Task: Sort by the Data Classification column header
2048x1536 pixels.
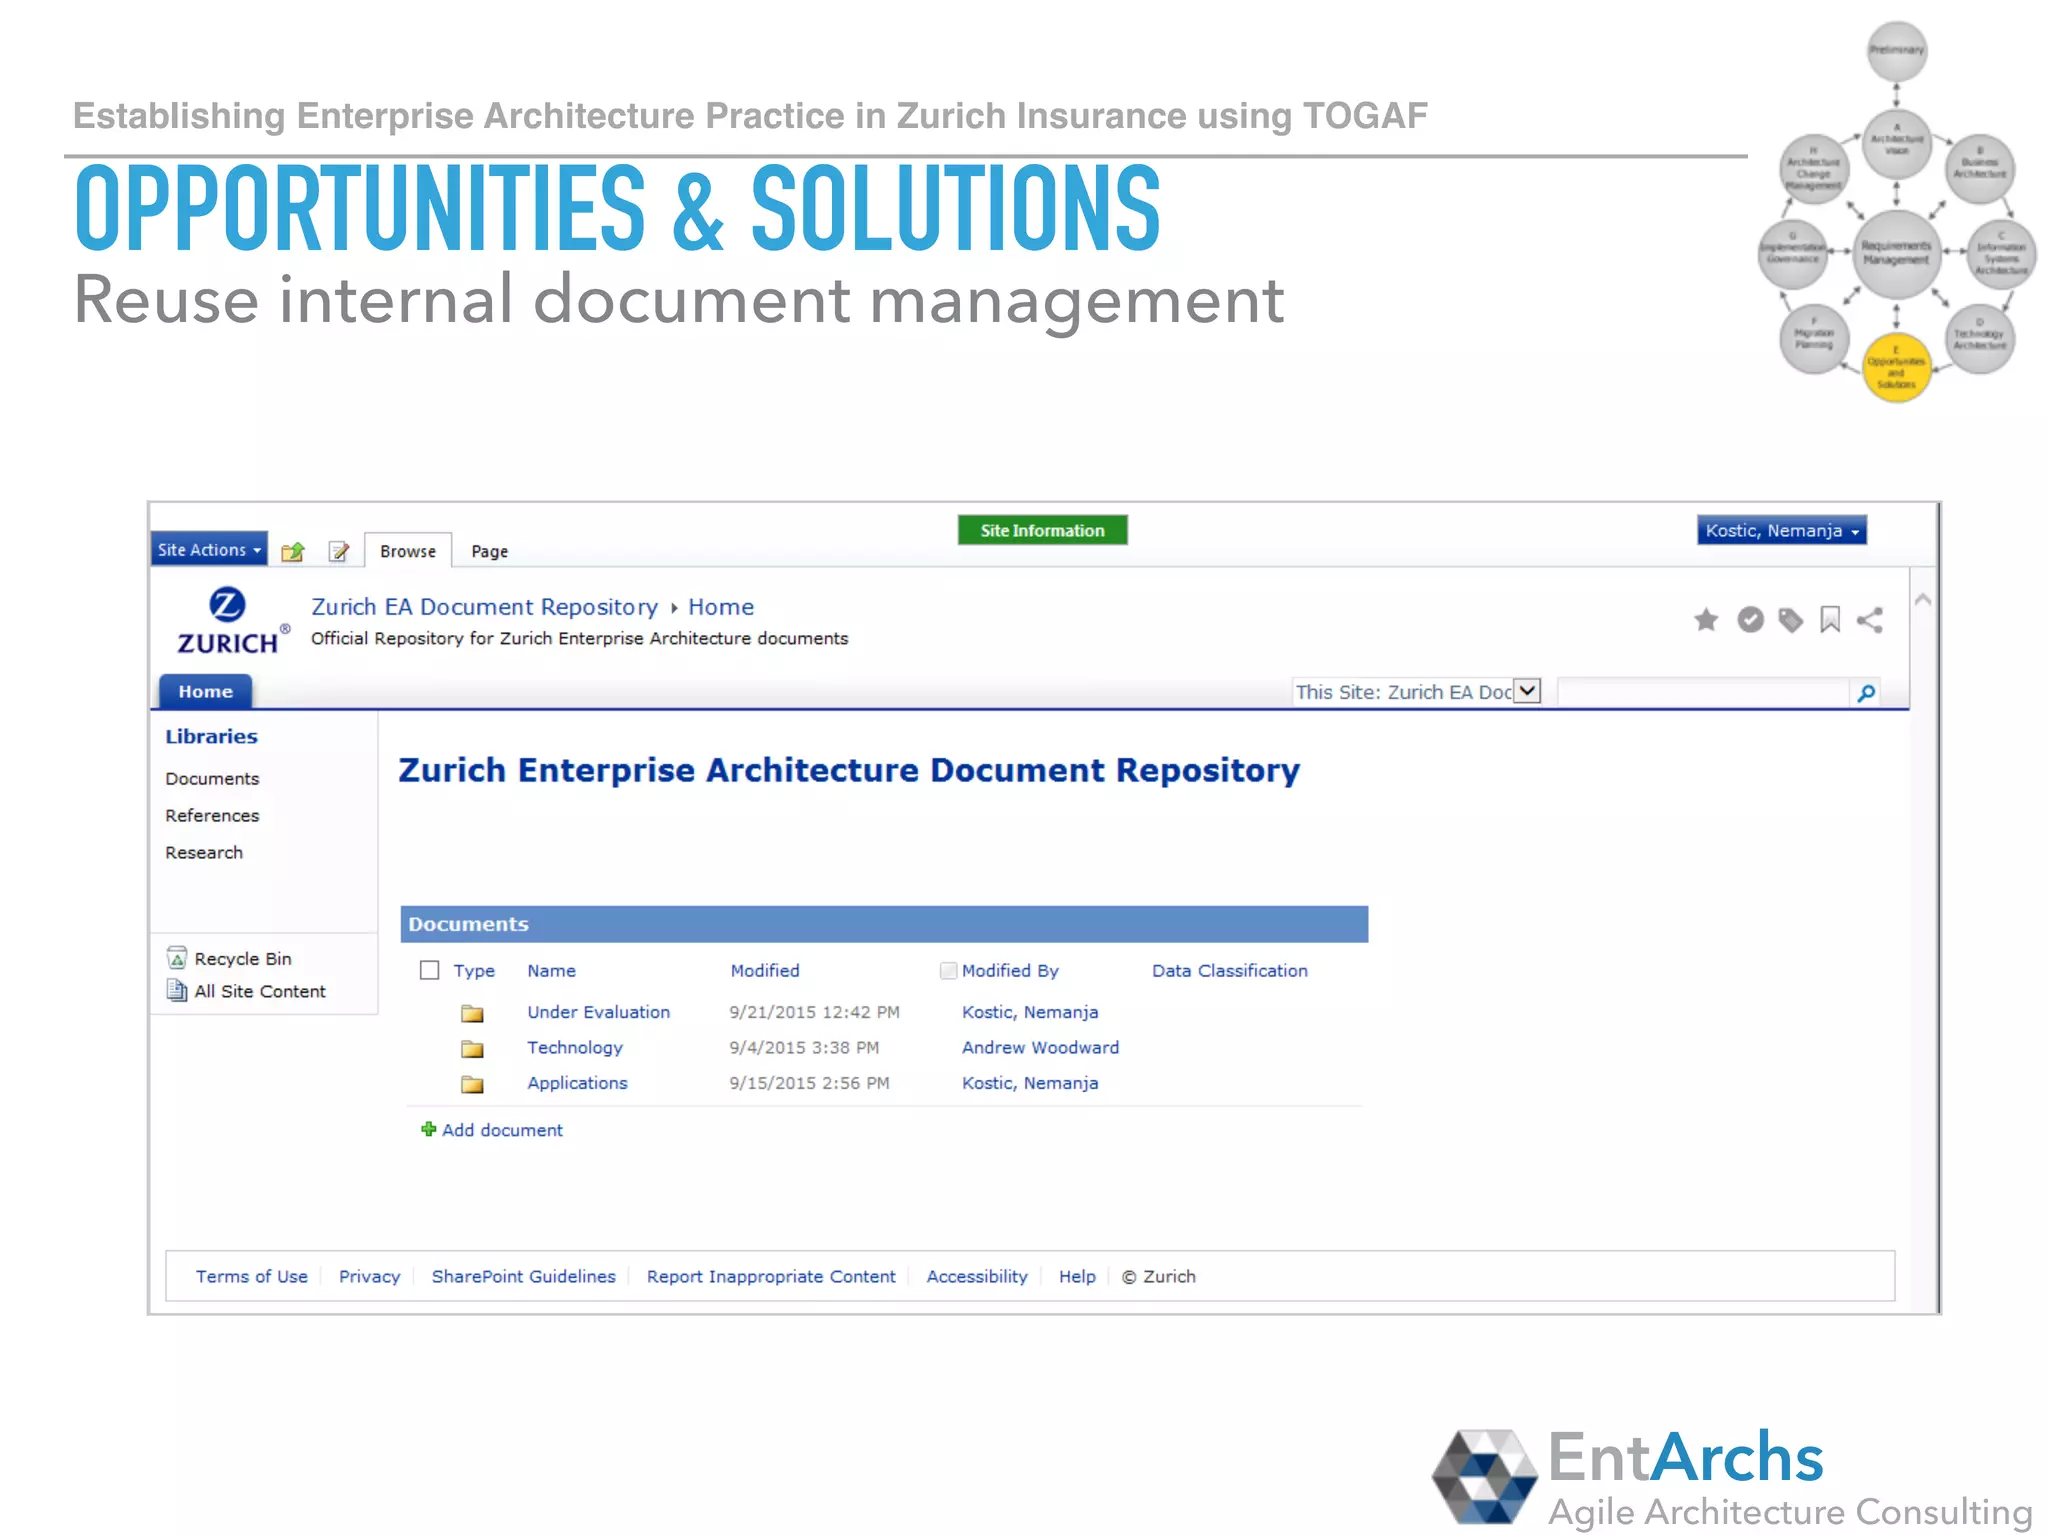Action: pyautogui.click(x=1230, y=971)
